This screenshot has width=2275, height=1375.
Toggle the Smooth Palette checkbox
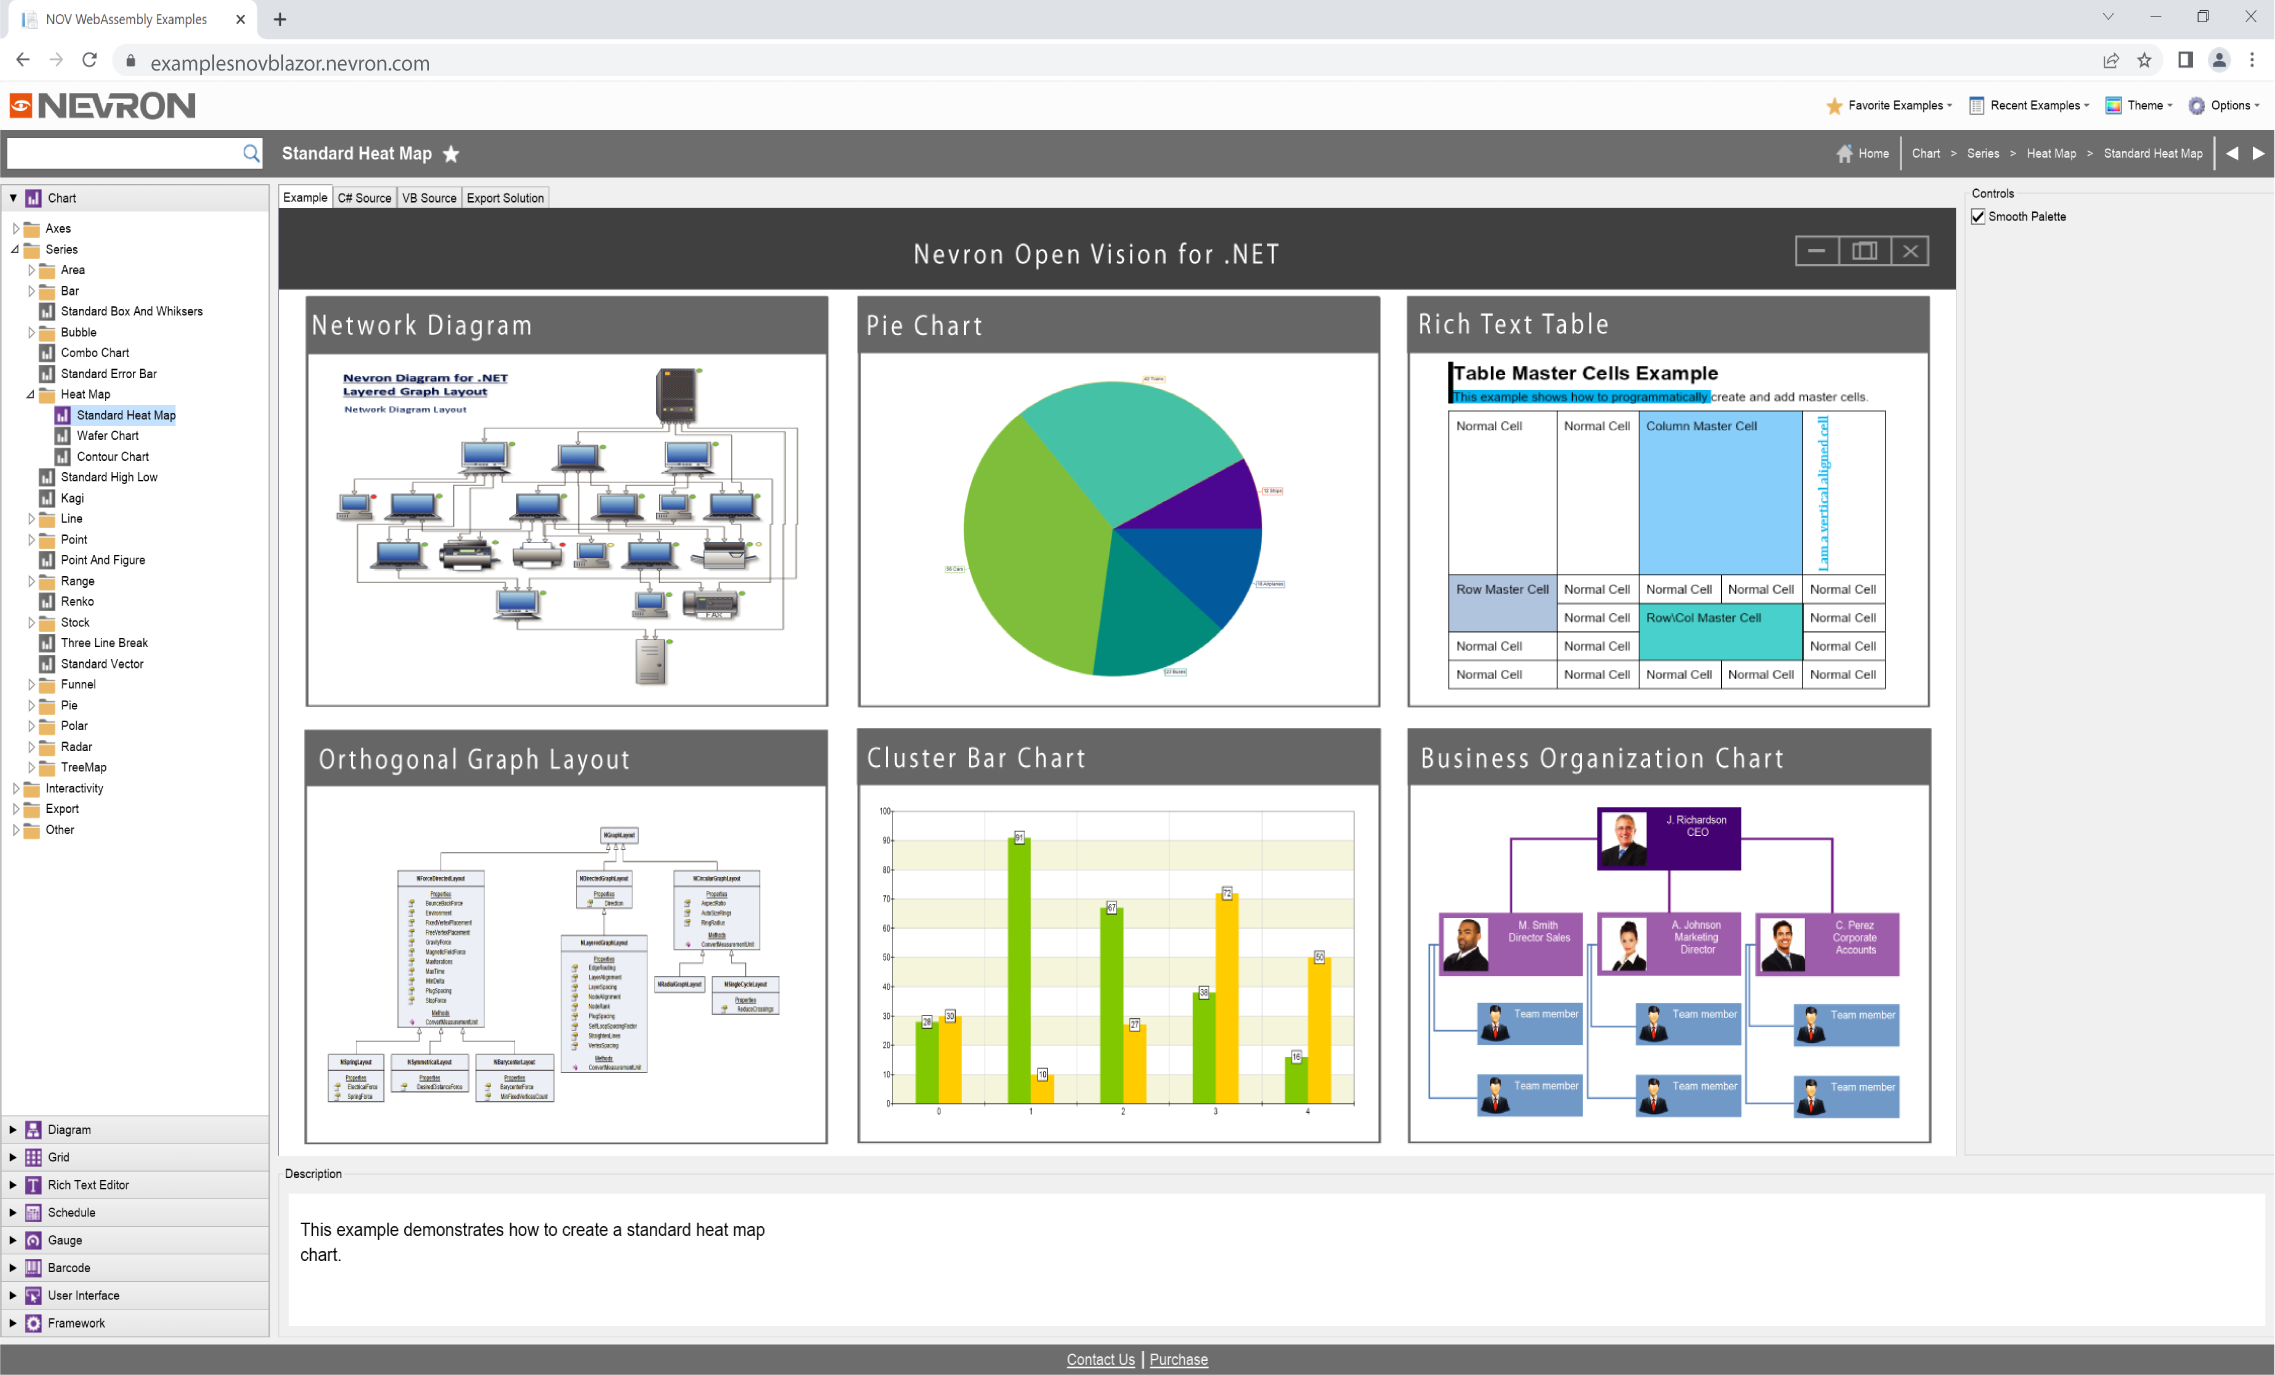1978,216
